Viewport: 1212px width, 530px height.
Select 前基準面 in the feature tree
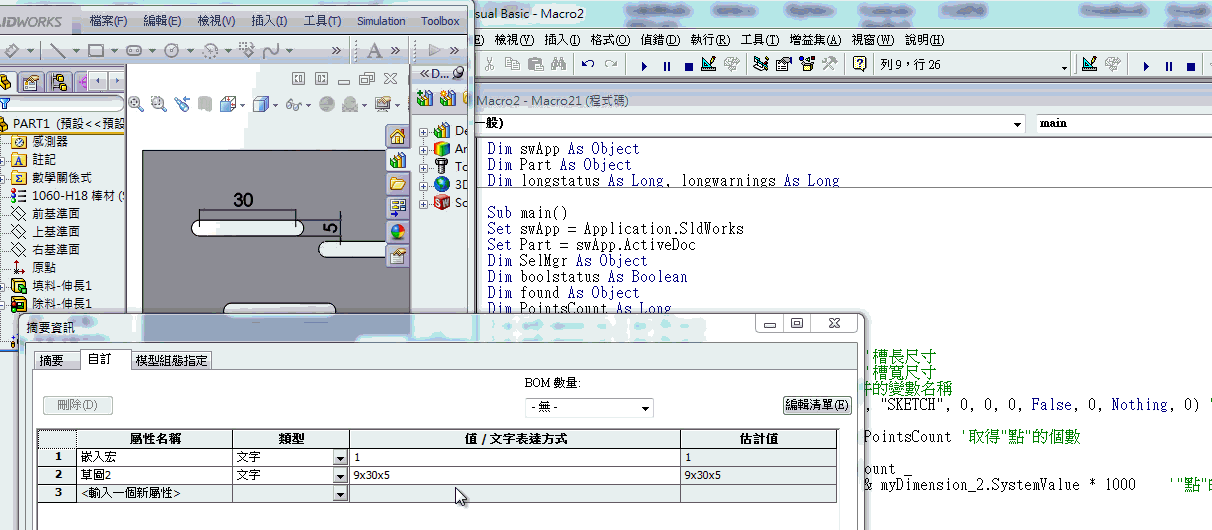[55, 214]
